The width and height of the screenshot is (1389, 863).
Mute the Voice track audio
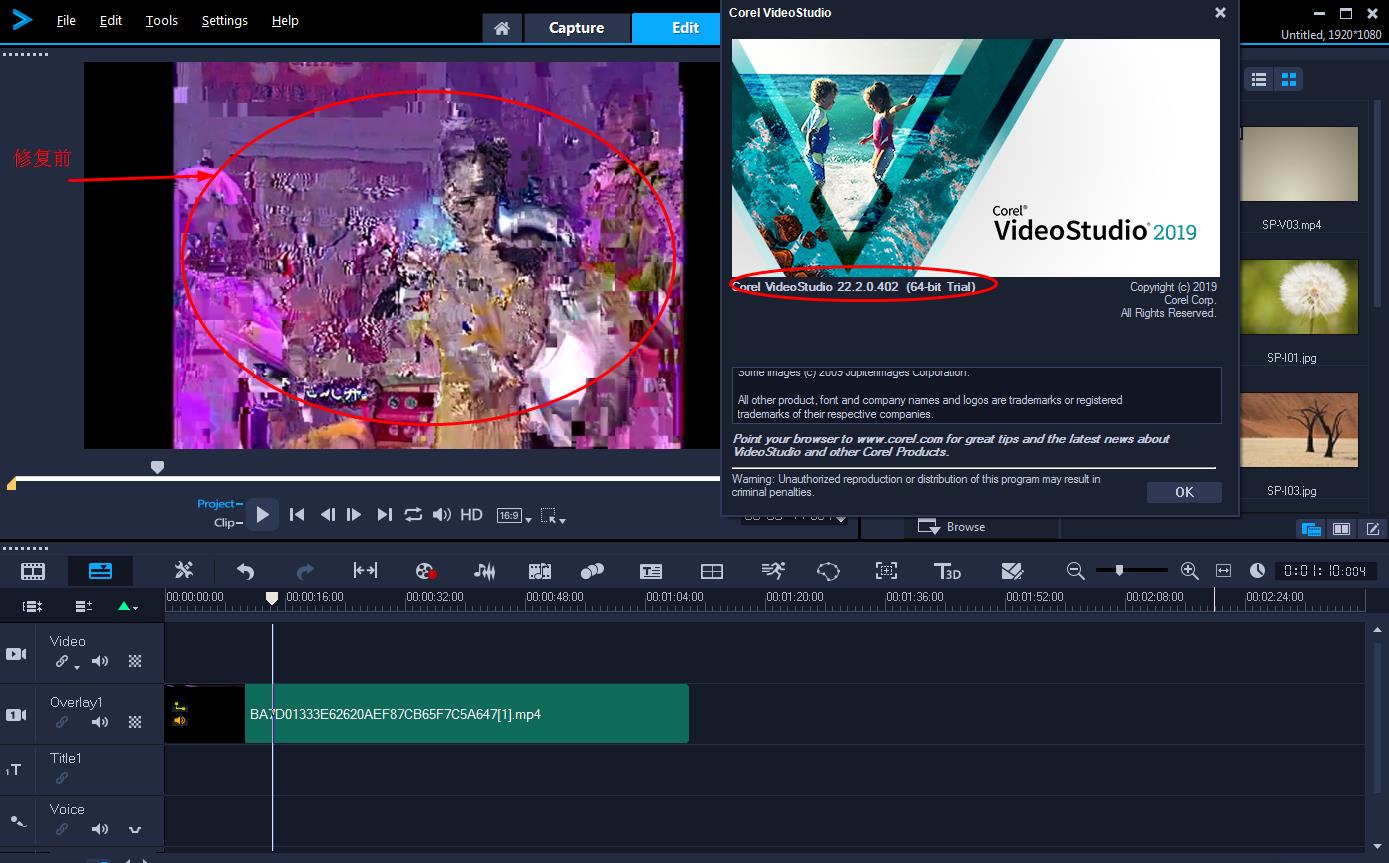tap(100, 829)
